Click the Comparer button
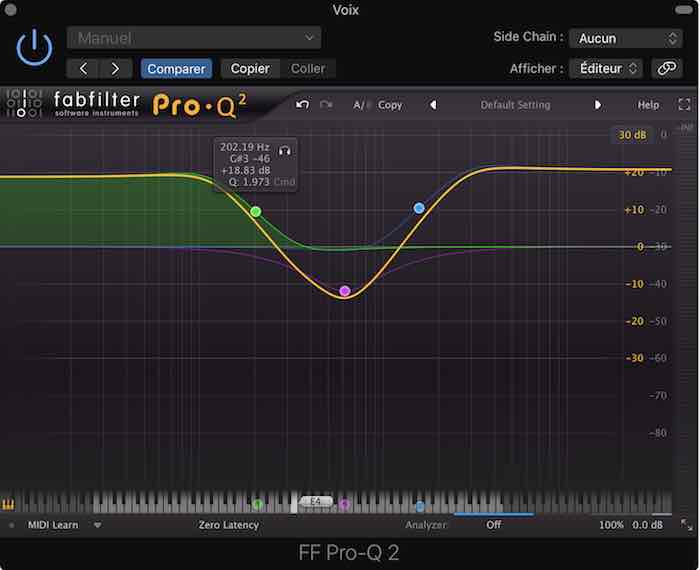Image resolution: width=700 pixels, height=570 pixels. [x=176, y=69]
